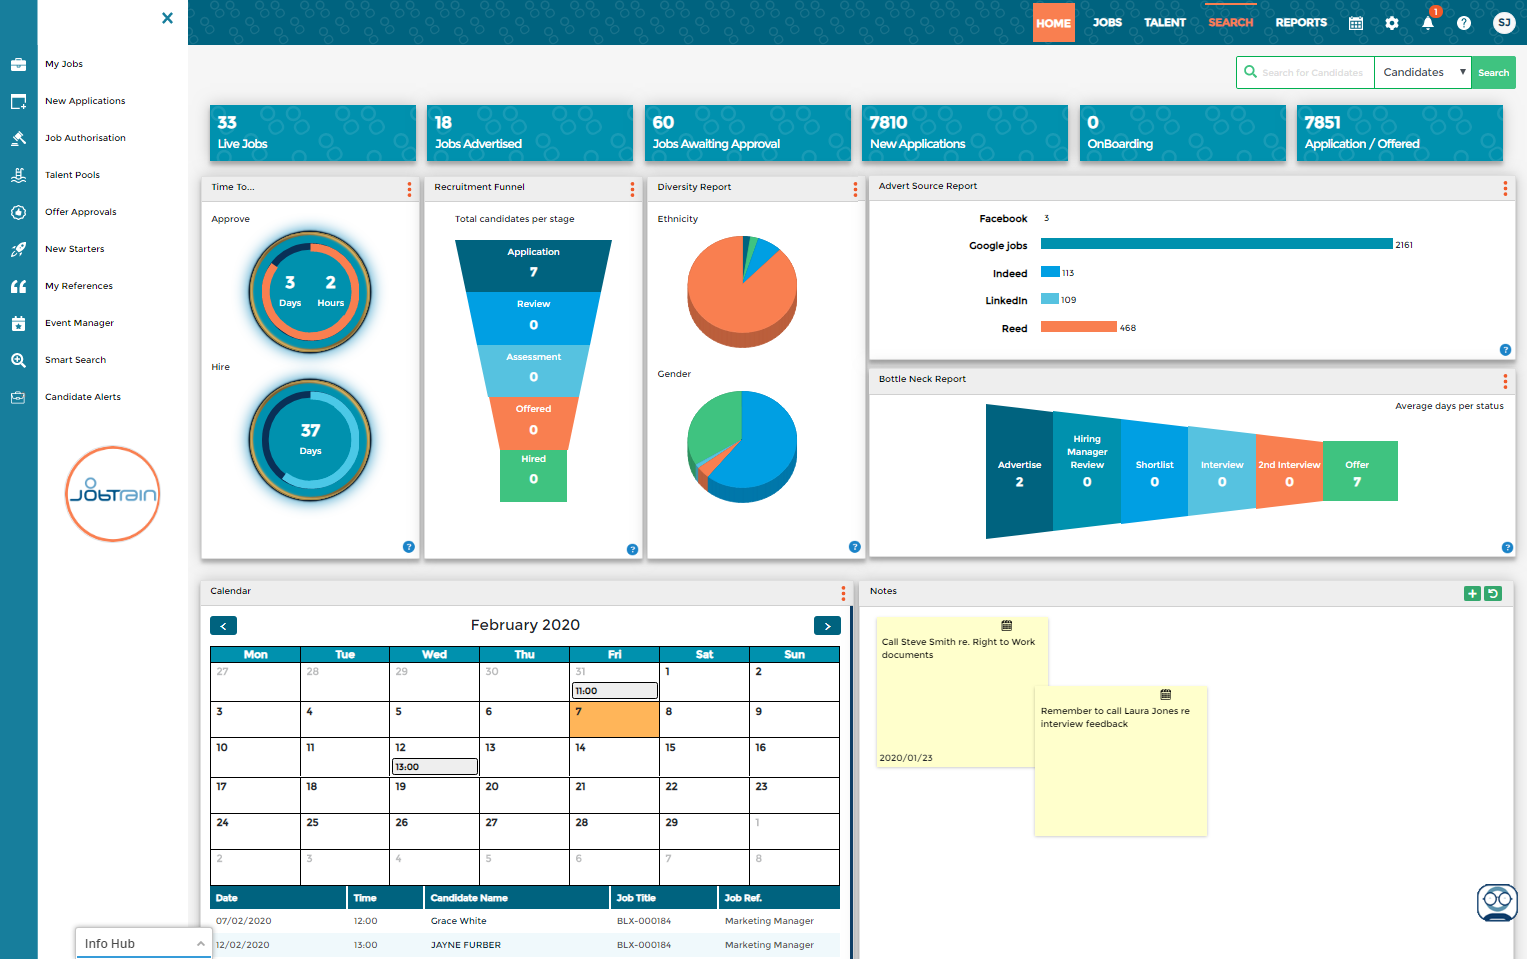Open the calendar icon in the top bar
Image resolution: width=1527 pixels, height=959 pixels.
pyautogui.click(x=1355, y=22)
